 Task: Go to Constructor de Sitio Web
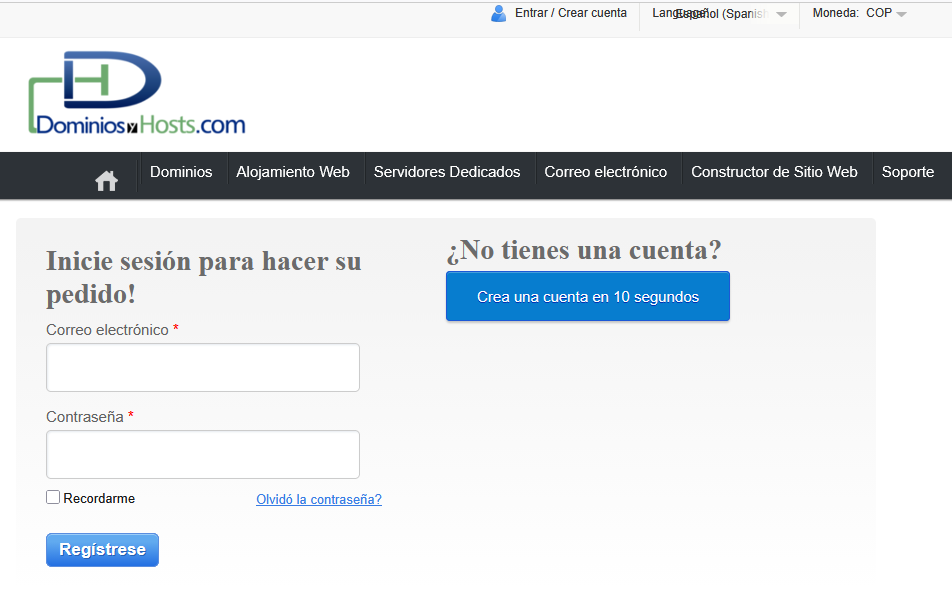tap(774, 172)
